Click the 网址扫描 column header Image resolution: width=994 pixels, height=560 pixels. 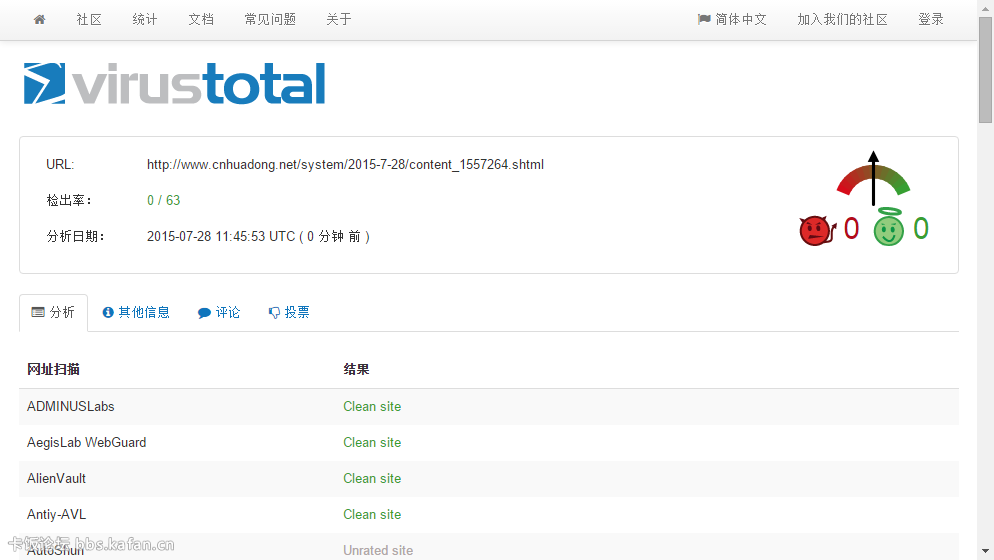[x=53, y=369]
